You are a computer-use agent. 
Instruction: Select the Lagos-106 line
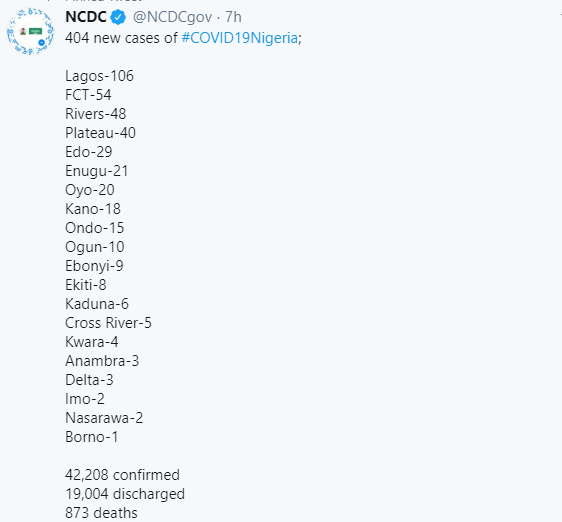tap(99, 76)
